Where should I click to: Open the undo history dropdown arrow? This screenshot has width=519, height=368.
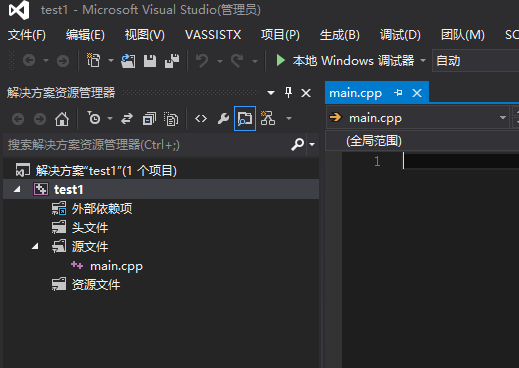(x=220, y=61)
